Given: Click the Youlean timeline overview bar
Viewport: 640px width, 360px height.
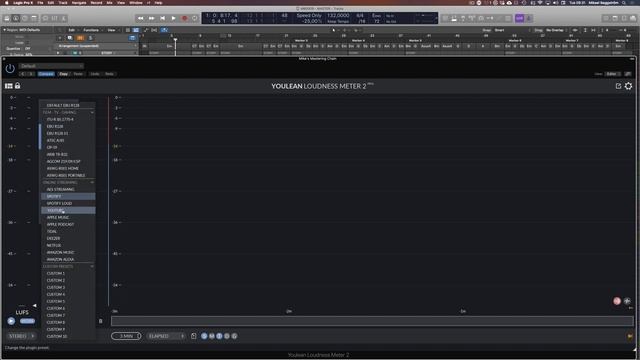Looking at the screenshot, I should pos(372,321).
